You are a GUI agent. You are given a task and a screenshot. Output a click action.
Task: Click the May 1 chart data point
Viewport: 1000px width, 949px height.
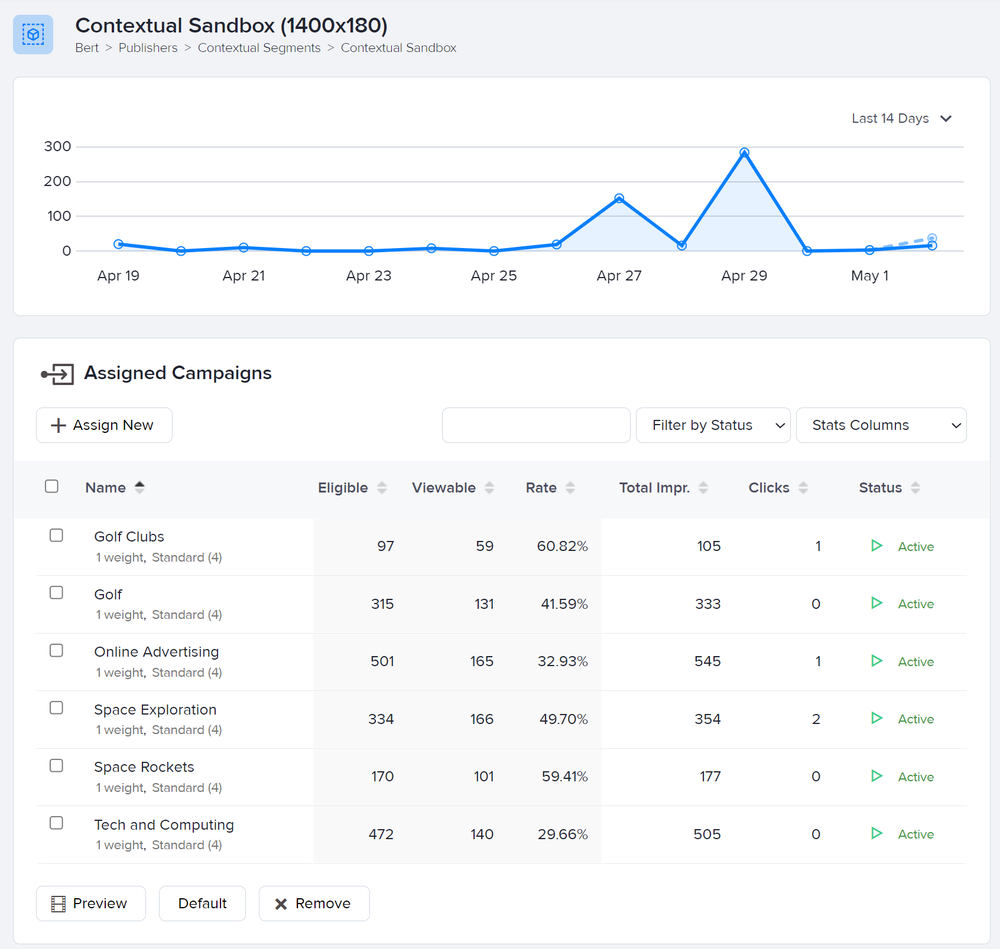870,250
